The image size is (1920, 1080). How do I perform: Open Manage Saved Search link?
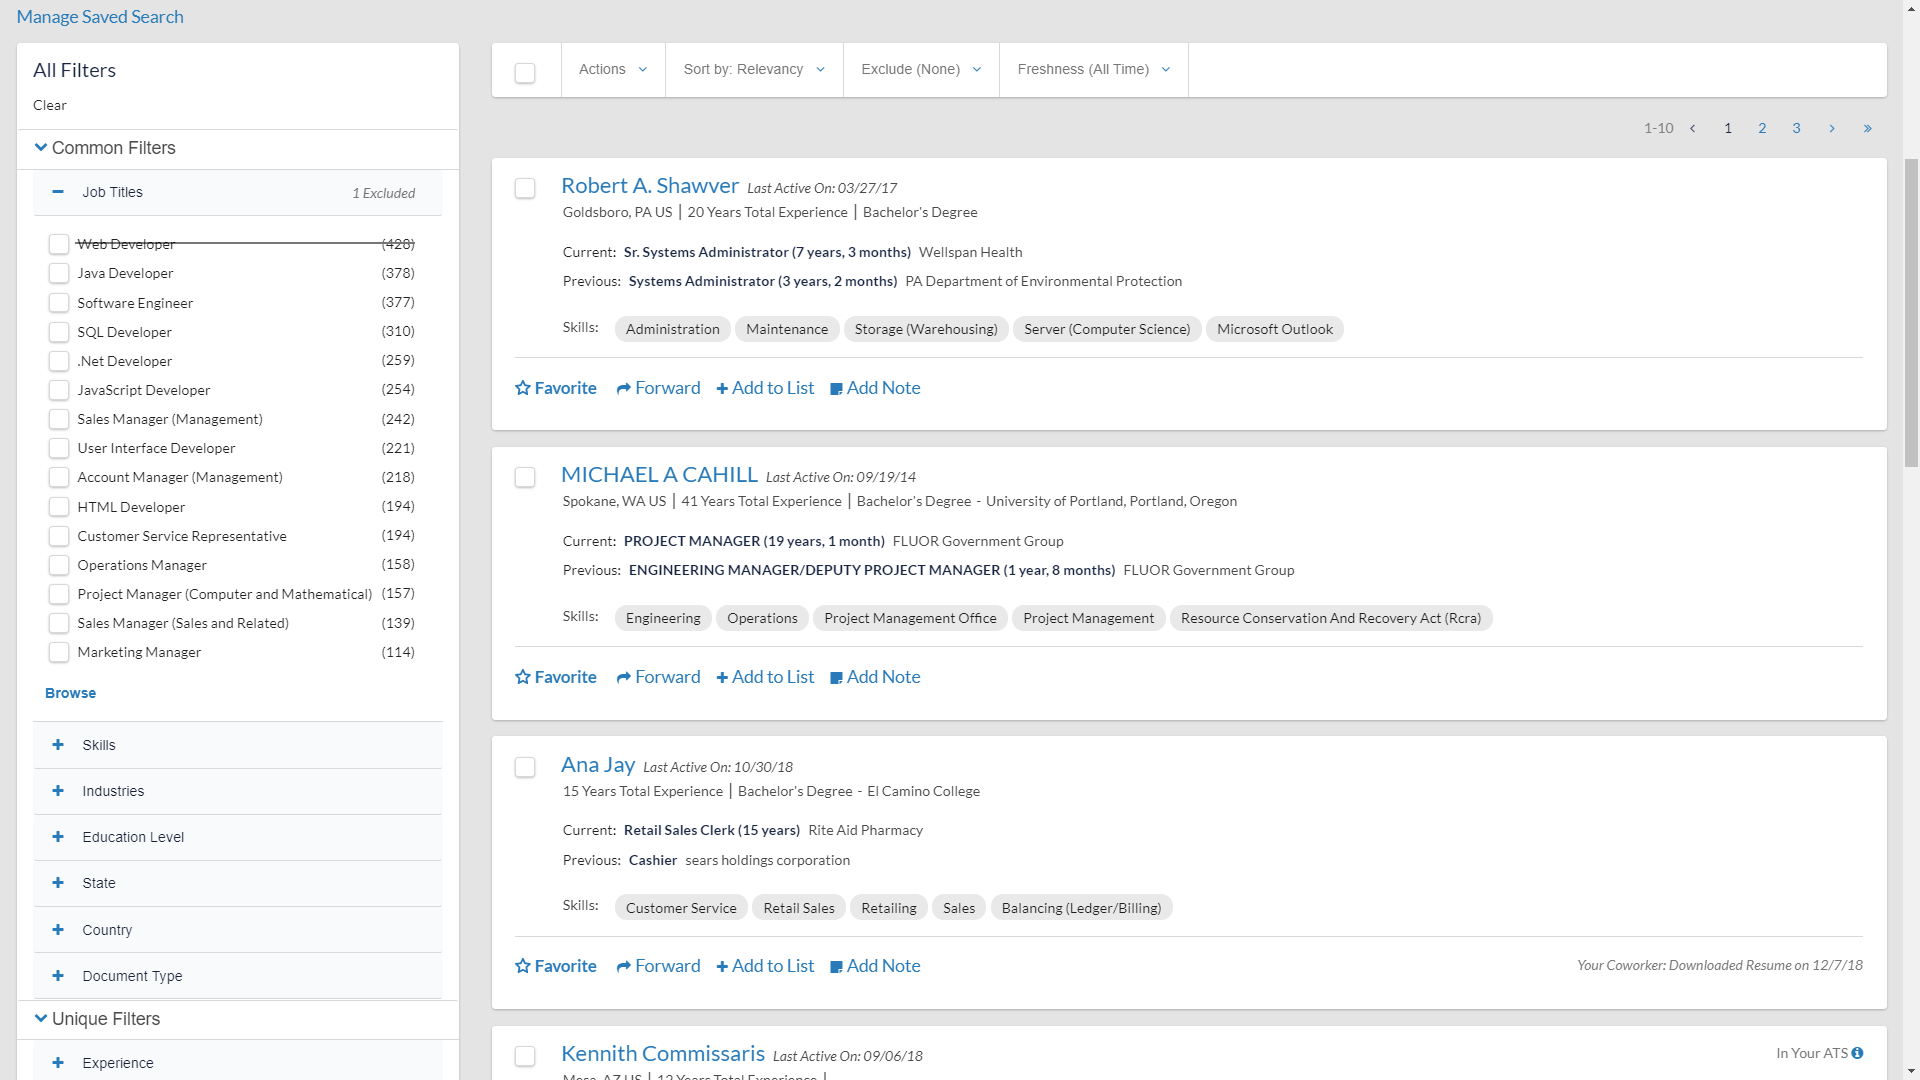coord(100,17)
